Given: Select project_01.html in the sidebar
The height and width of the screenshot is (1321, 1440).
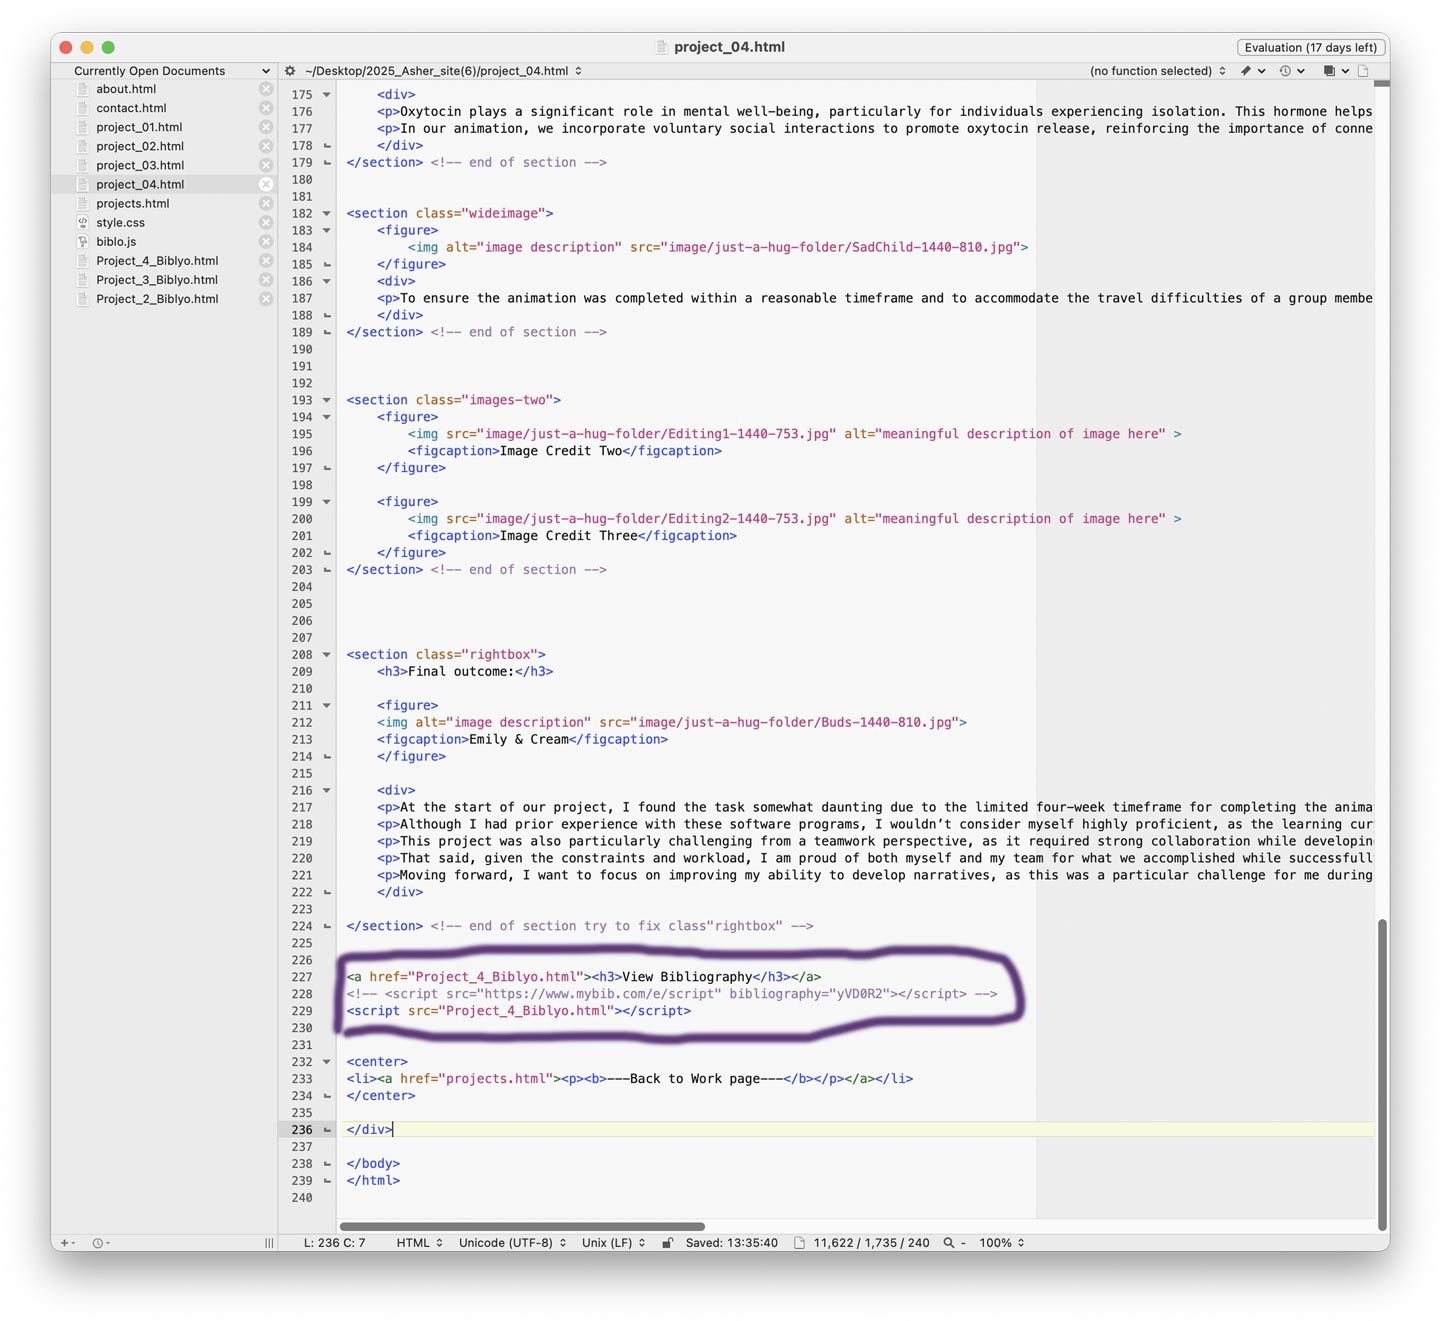Looking at the screenshot, I should click(139, 127).
